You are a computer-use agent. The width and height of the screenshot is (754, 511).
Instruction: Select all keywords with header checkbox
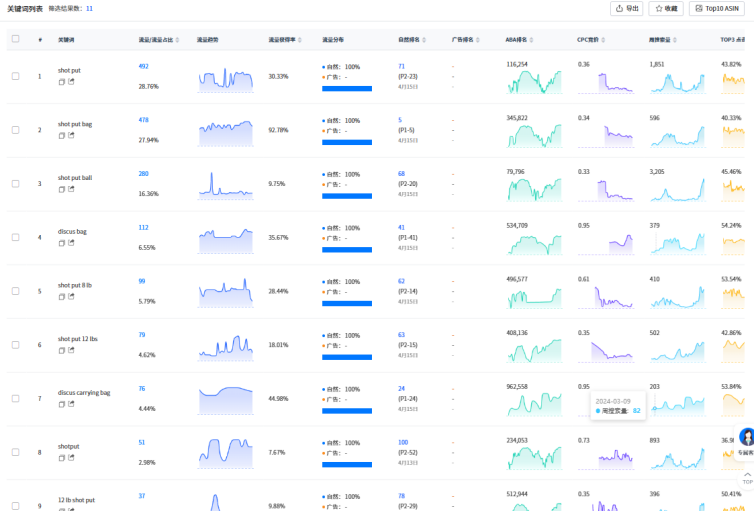(x=15, y=39)
